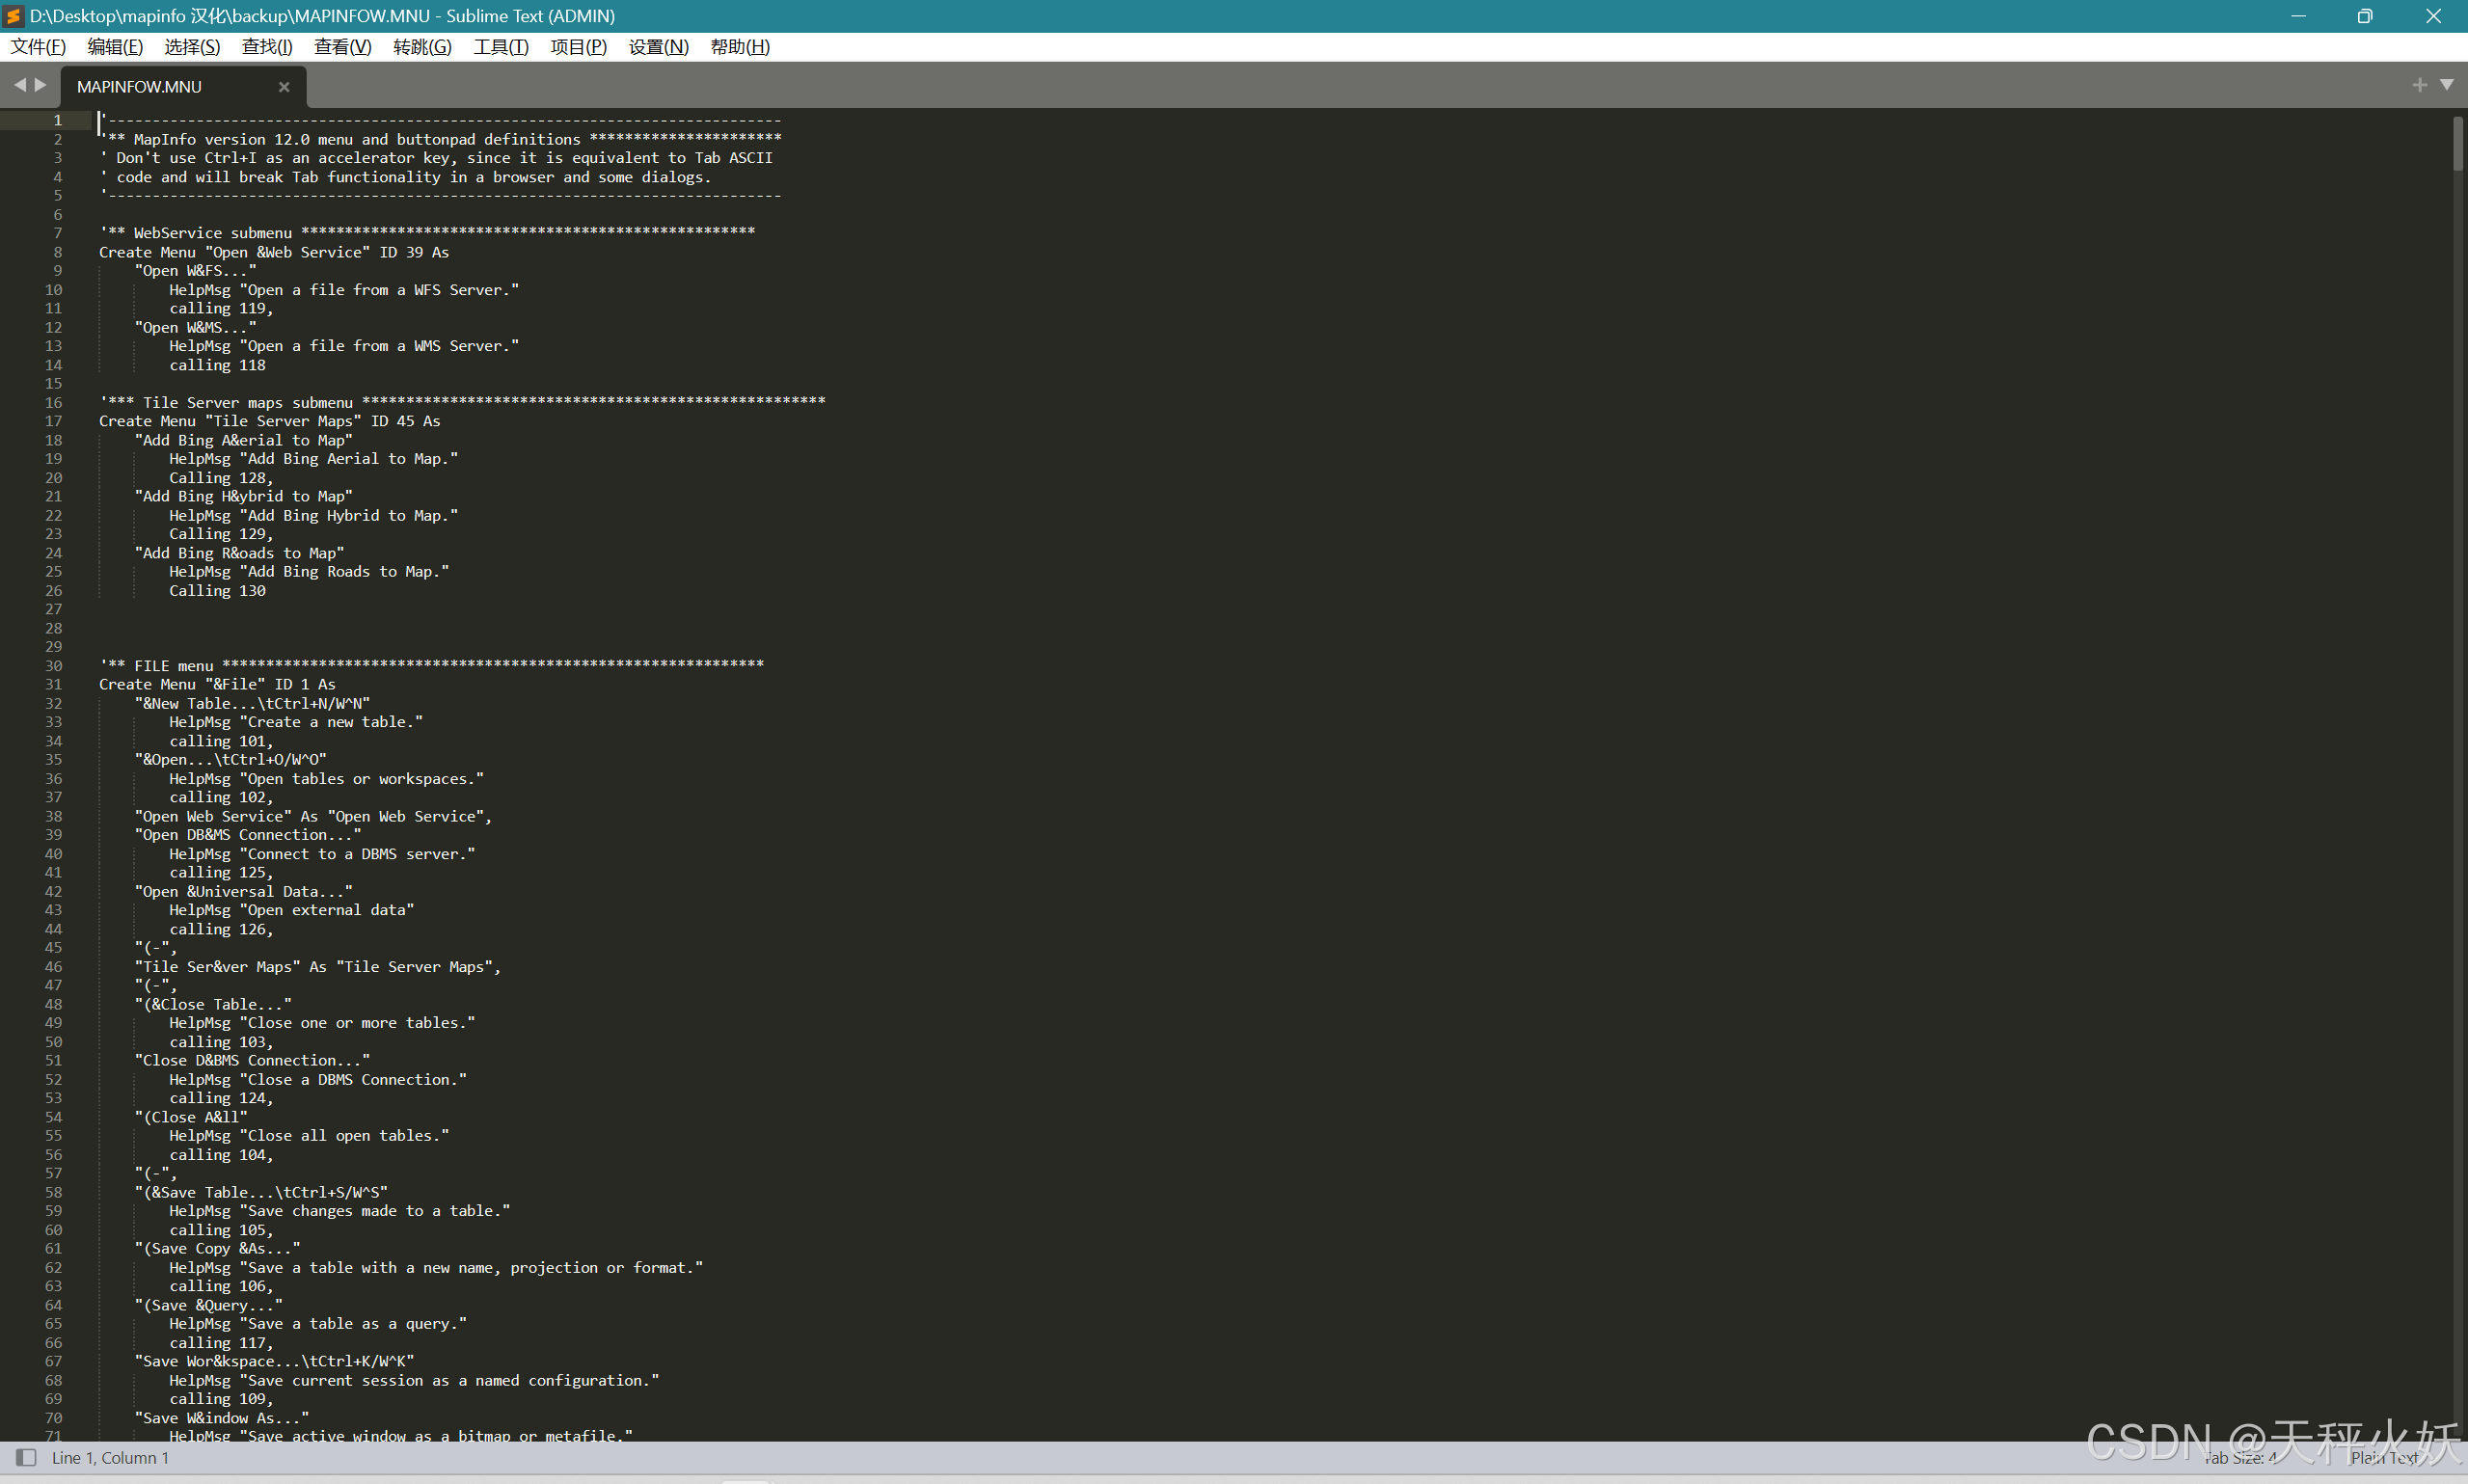Click Sublime Text app icon in title bar
This screenshot has width=2468, height=1484.
tap(13, 15)
